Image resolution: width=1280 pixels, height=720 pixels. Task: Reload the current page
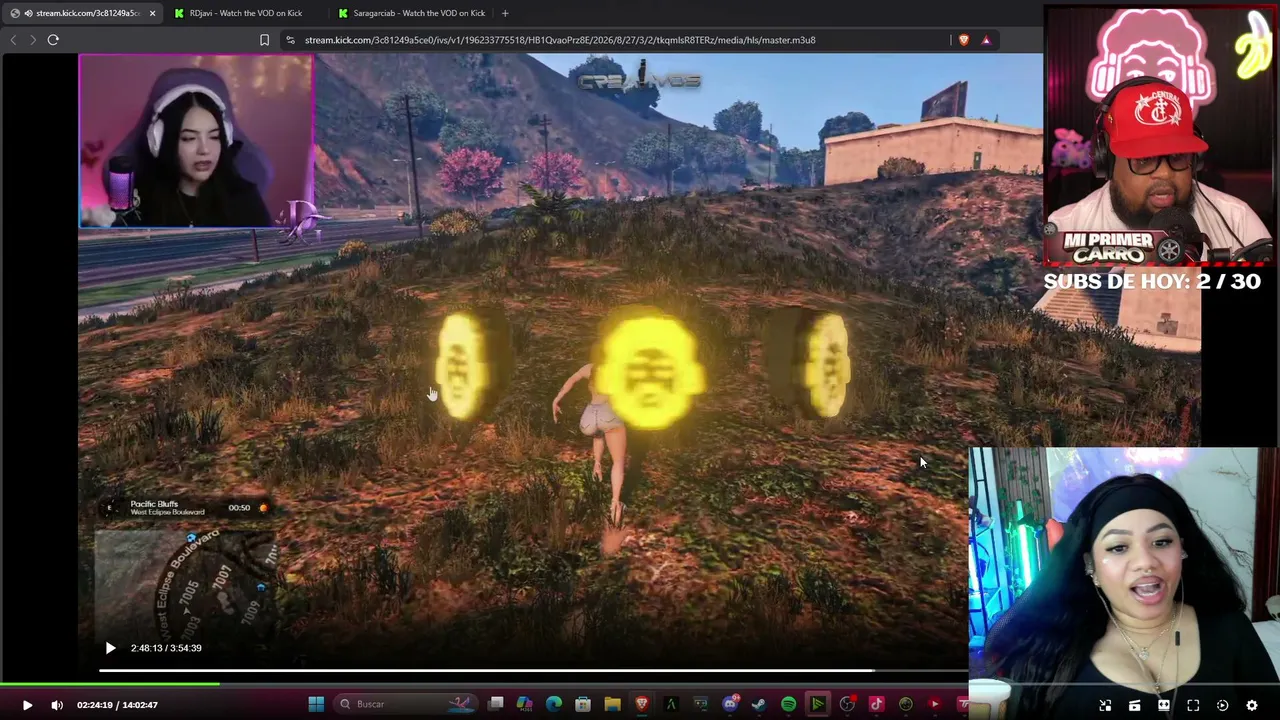click(53, 40)
